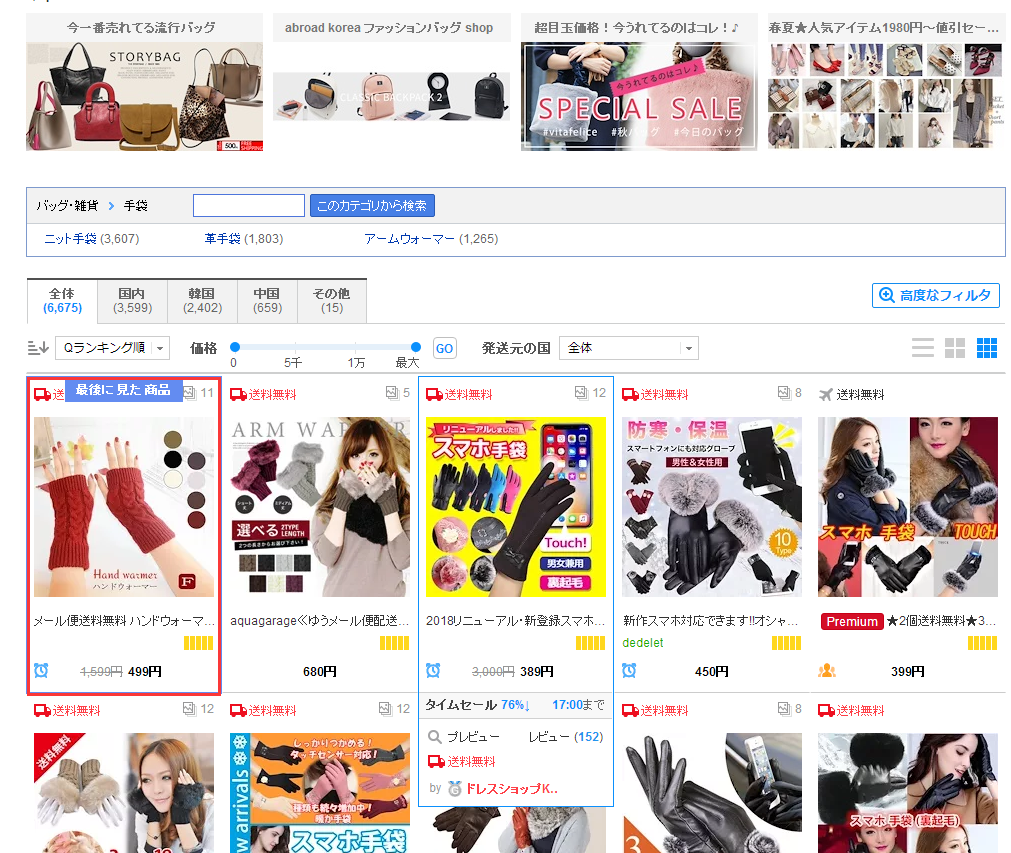Click プレビュー preview link in popup
The width and height of the screenshot is (1011, 853).
(473, 736)
